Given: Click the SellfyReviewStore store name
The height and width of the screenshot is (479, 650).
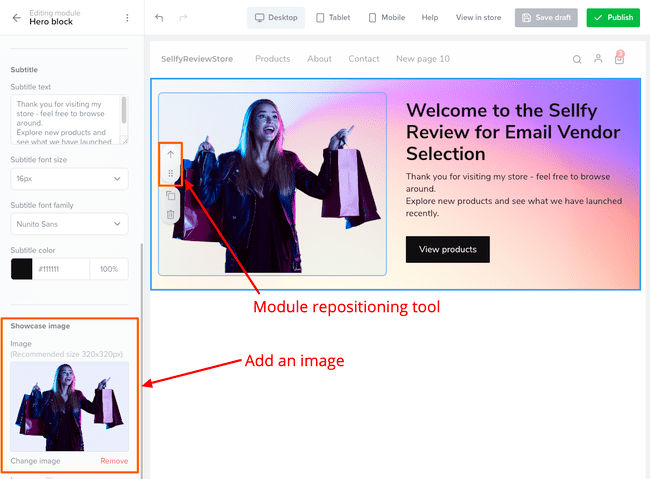Looking at the screenshot, I should tap(197, 59).
